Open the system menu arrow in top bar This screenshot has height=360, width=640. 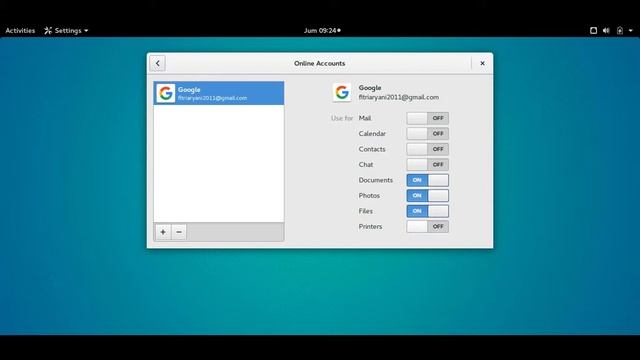click(631, 31)
